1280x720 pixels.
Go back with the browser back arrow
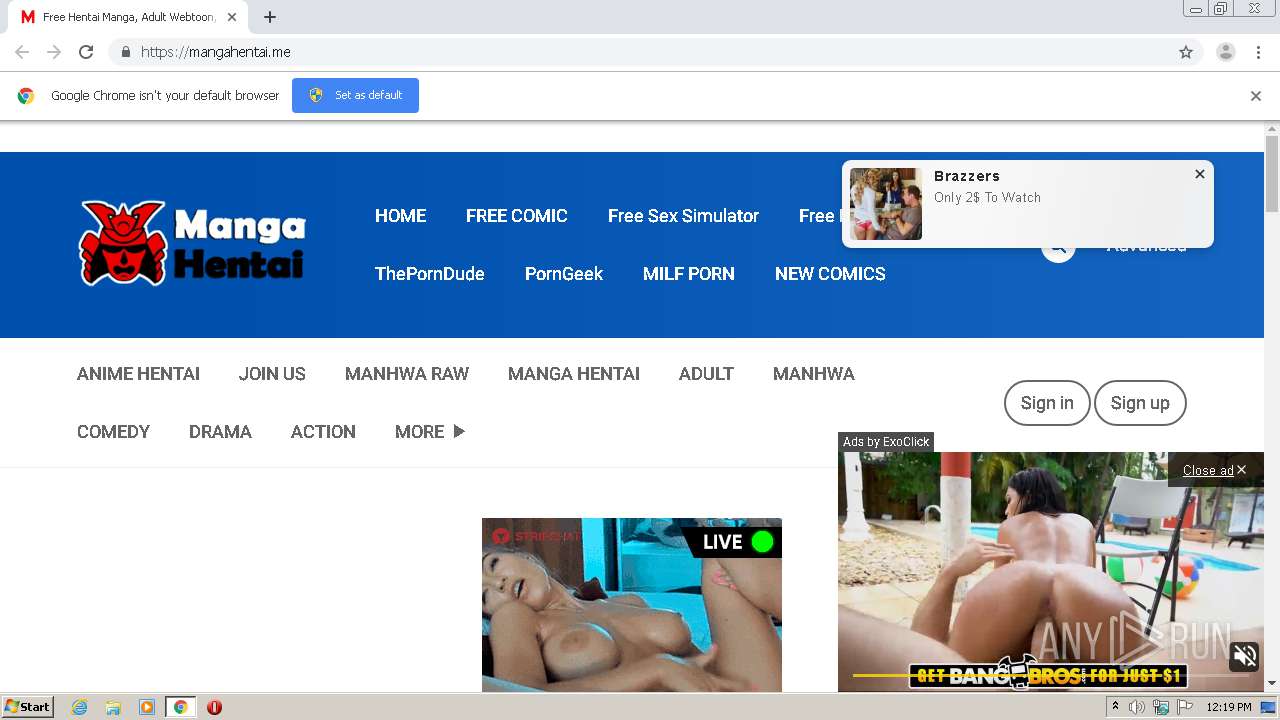click(22, 52)
